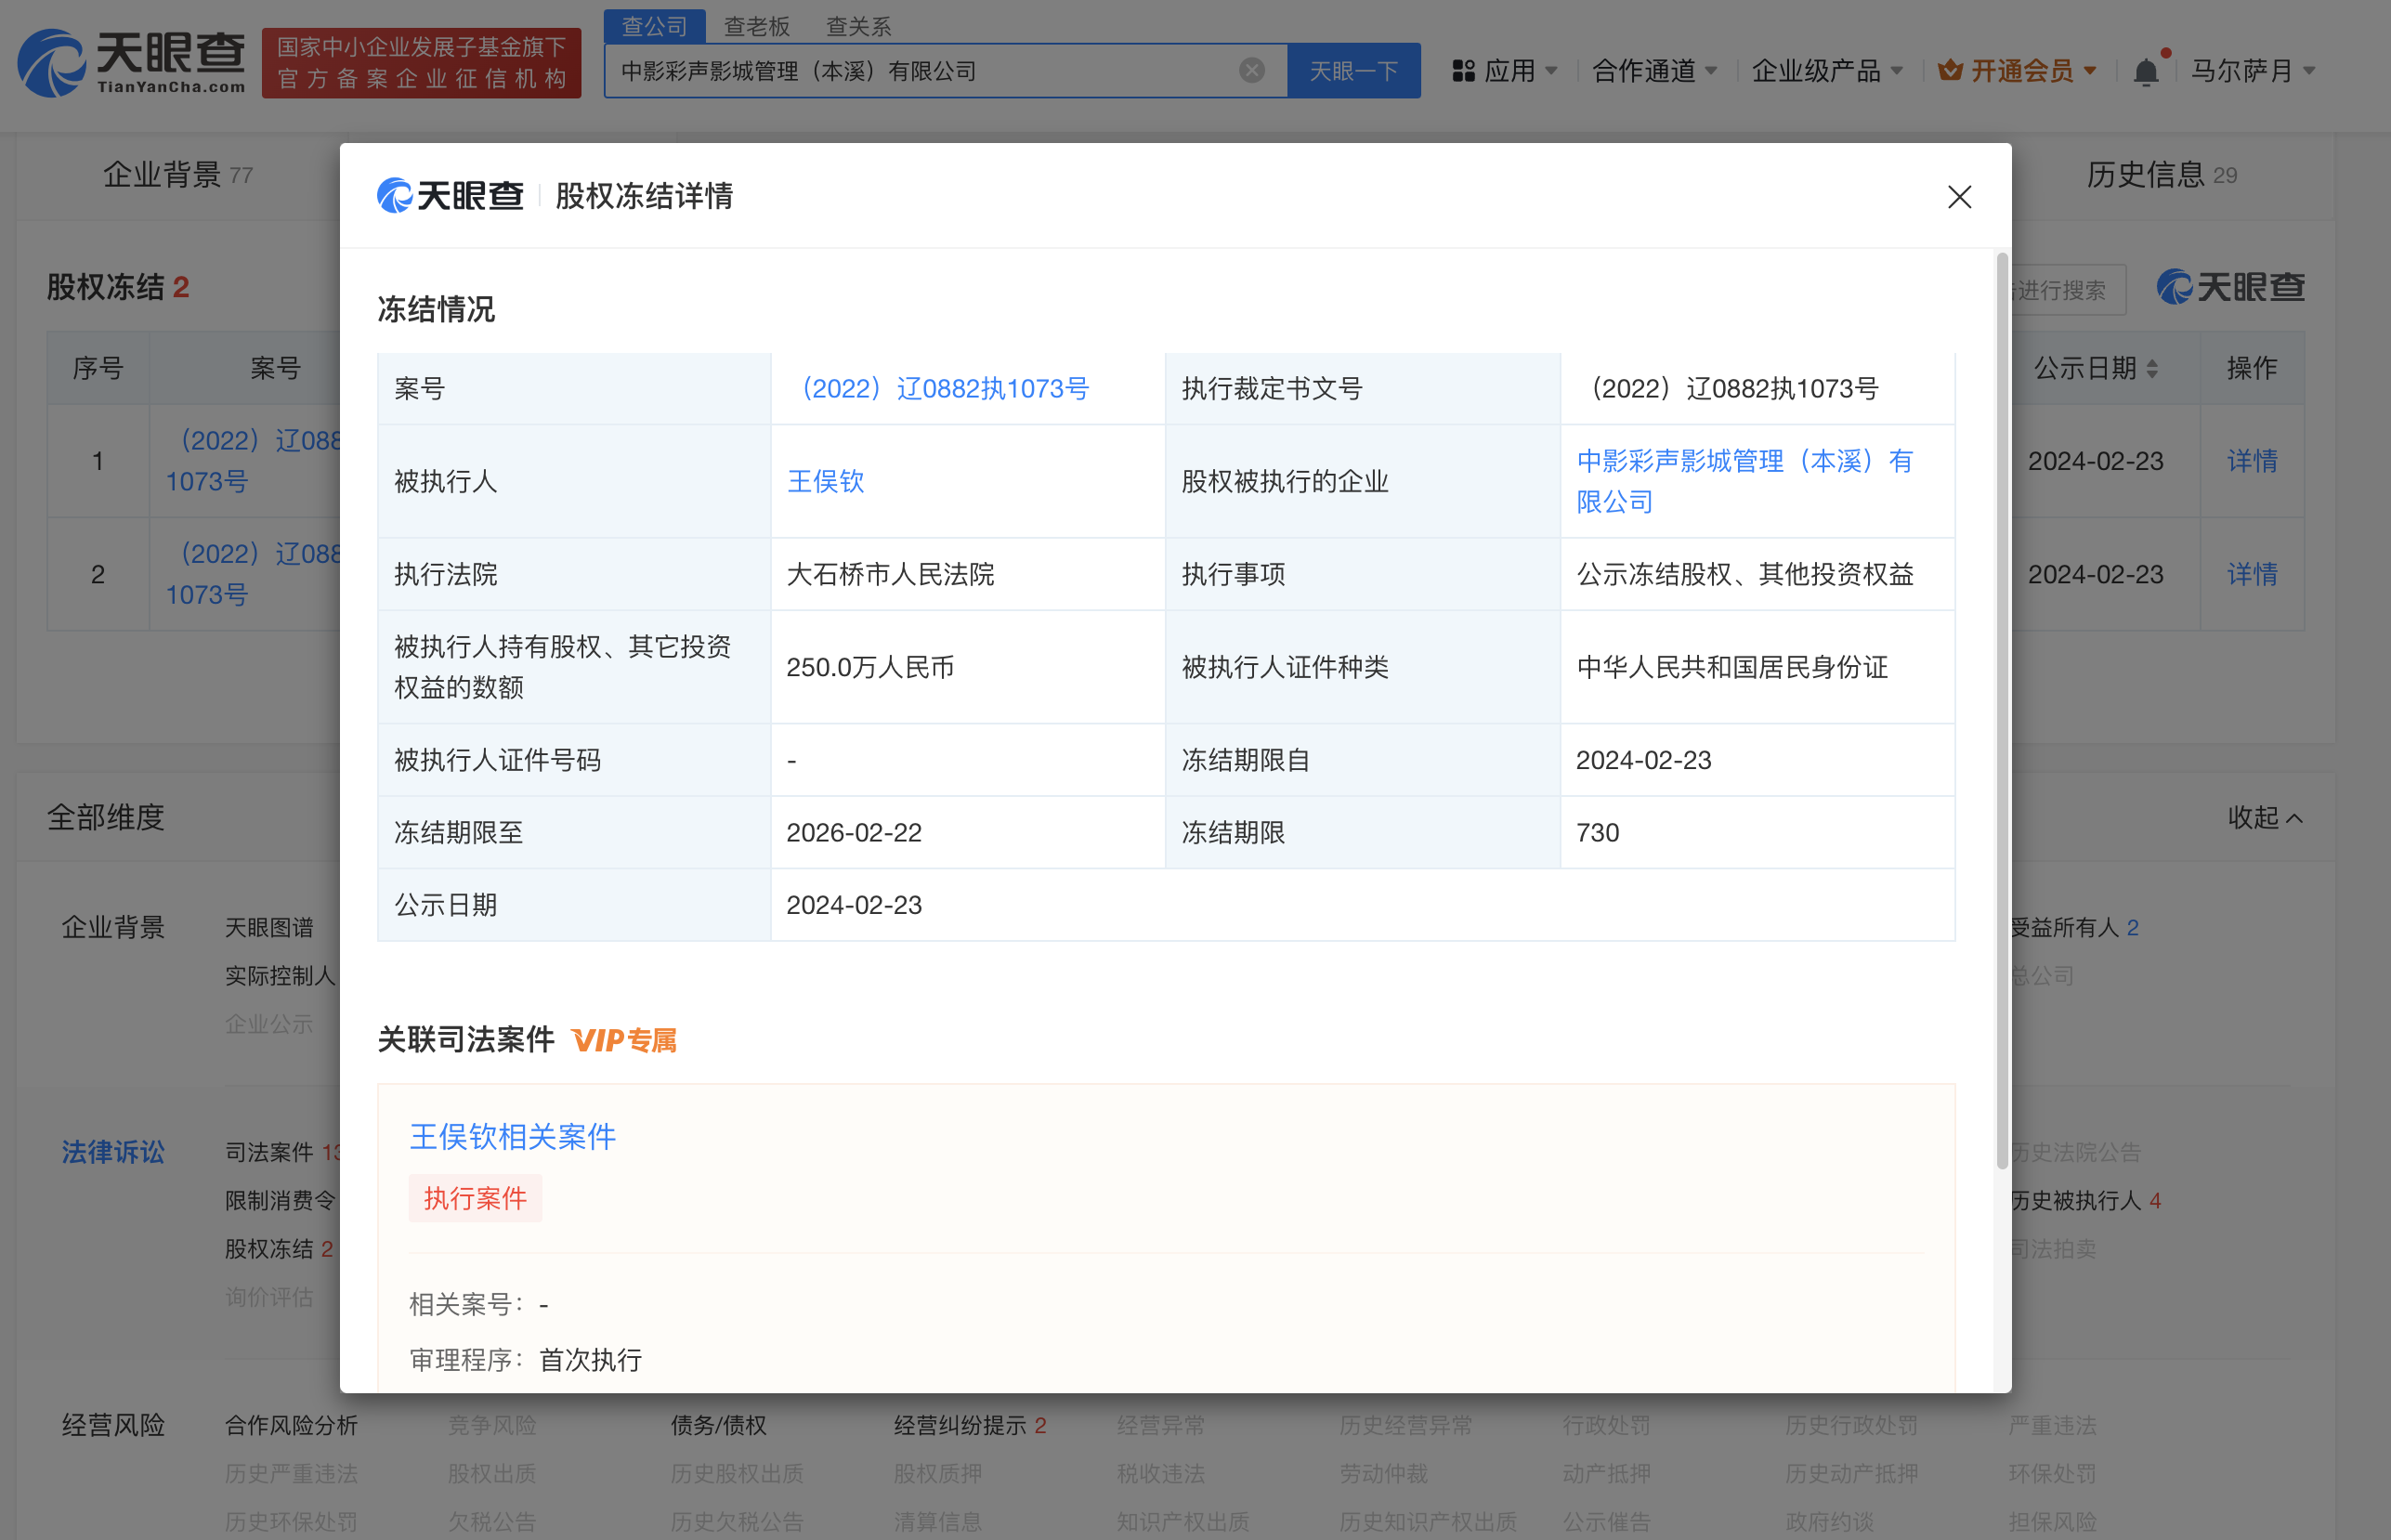Click 审理程序 首次执行 text
The height and width of the screenshot is (1540, 2391).
point(526,1360)
